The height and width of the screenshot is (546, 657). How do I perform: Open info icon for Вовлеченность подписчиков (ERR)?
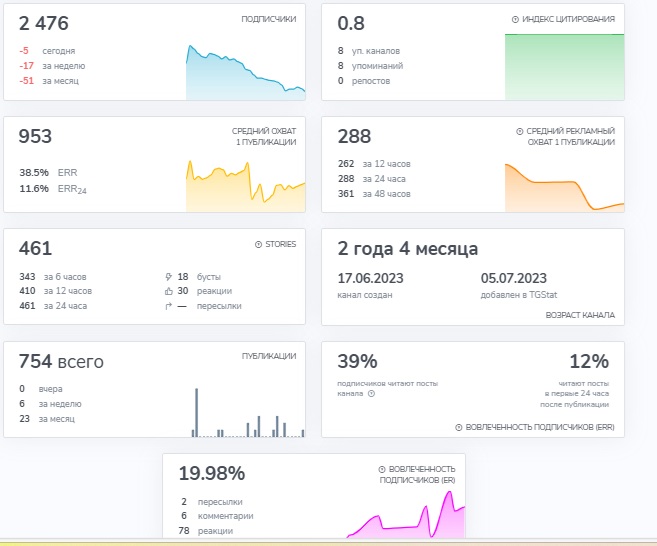coord(459,427)
